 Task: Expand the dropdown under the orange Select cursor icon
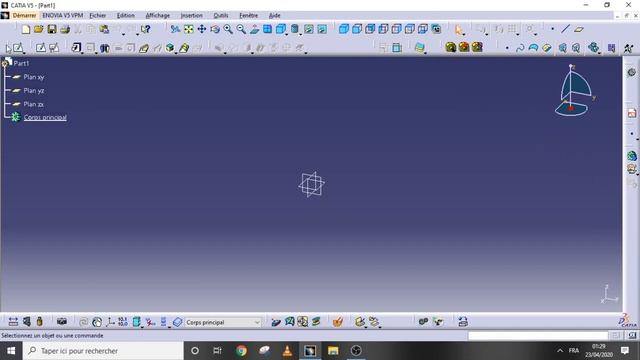464,34
